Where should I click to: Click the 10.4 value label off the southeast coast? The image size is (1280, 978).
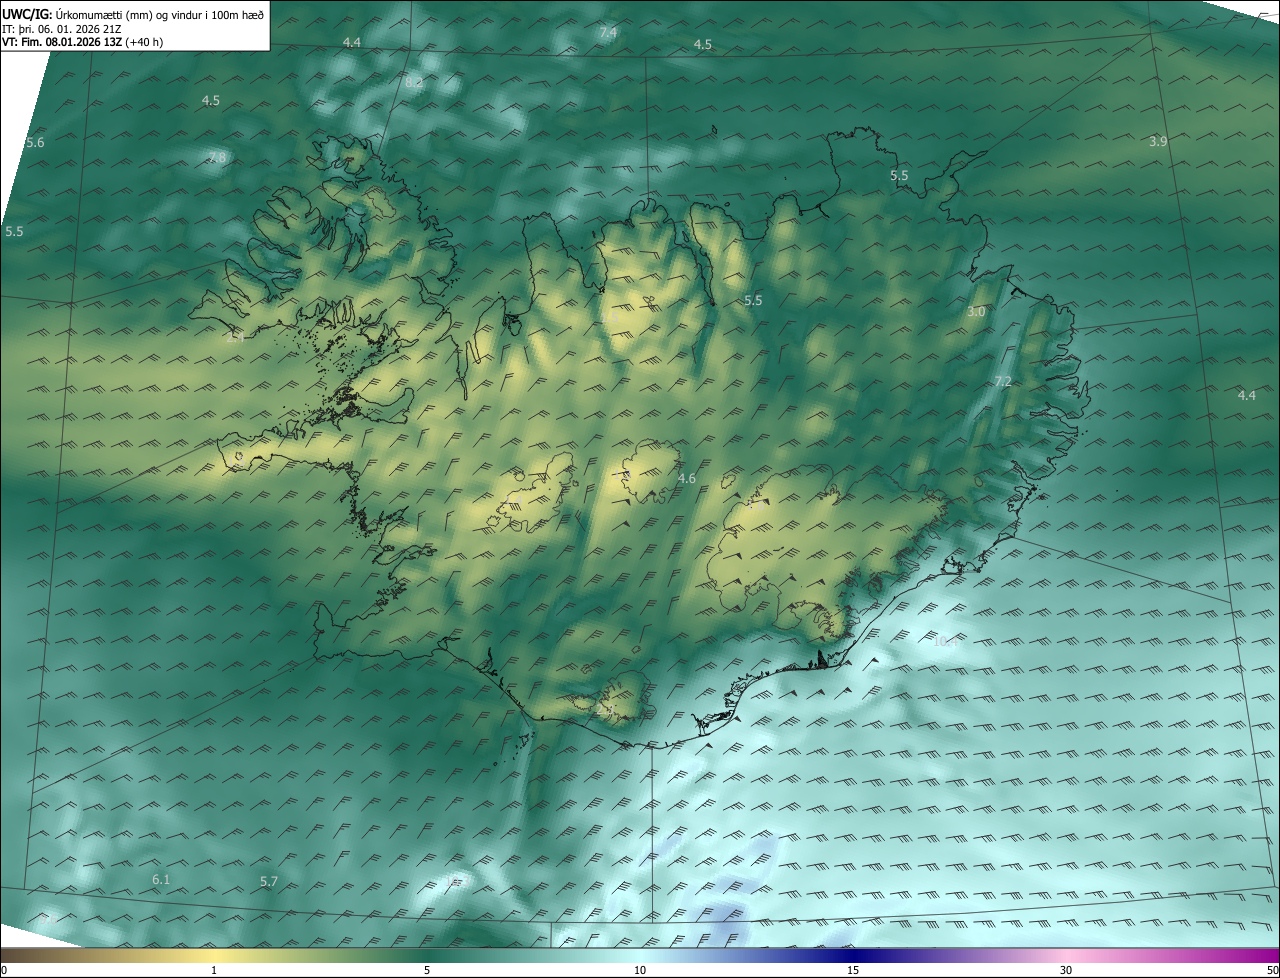pyautogui.click(x=945, y=641)
